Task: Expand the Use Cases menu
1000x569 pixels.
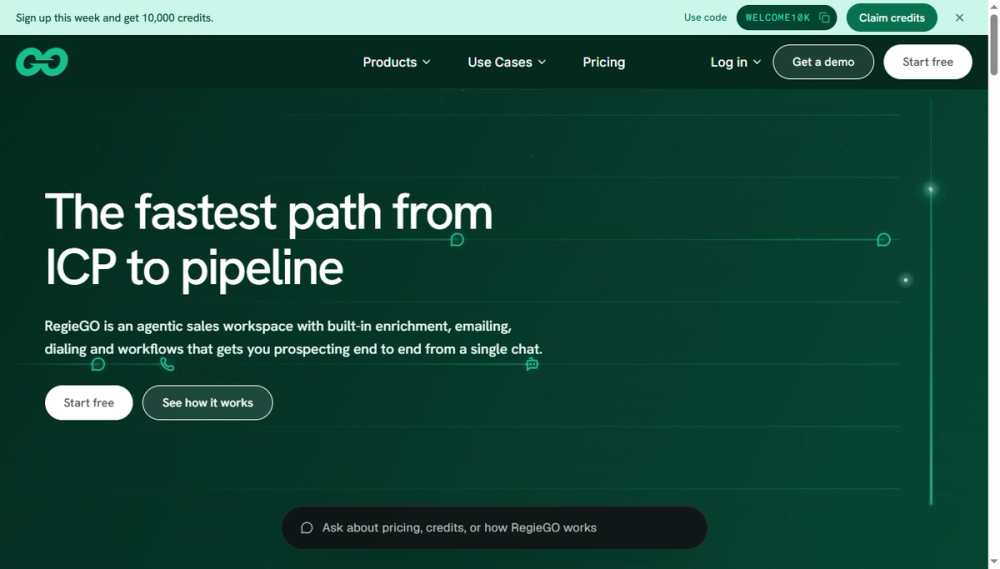Action: [506, 62]
